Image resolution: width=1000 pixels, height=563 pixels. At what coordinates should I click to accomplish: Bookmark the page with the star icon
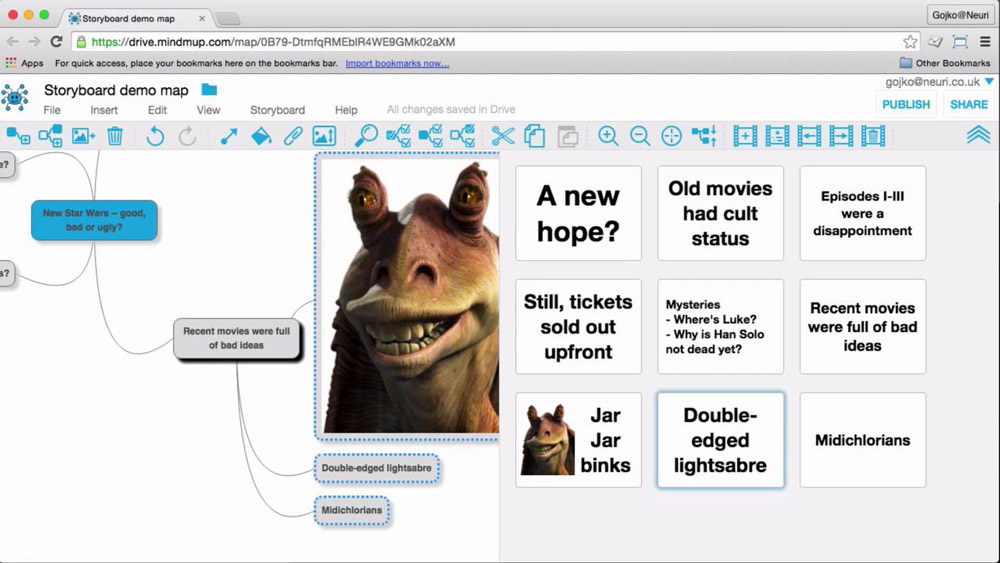(x=910, y=42)
